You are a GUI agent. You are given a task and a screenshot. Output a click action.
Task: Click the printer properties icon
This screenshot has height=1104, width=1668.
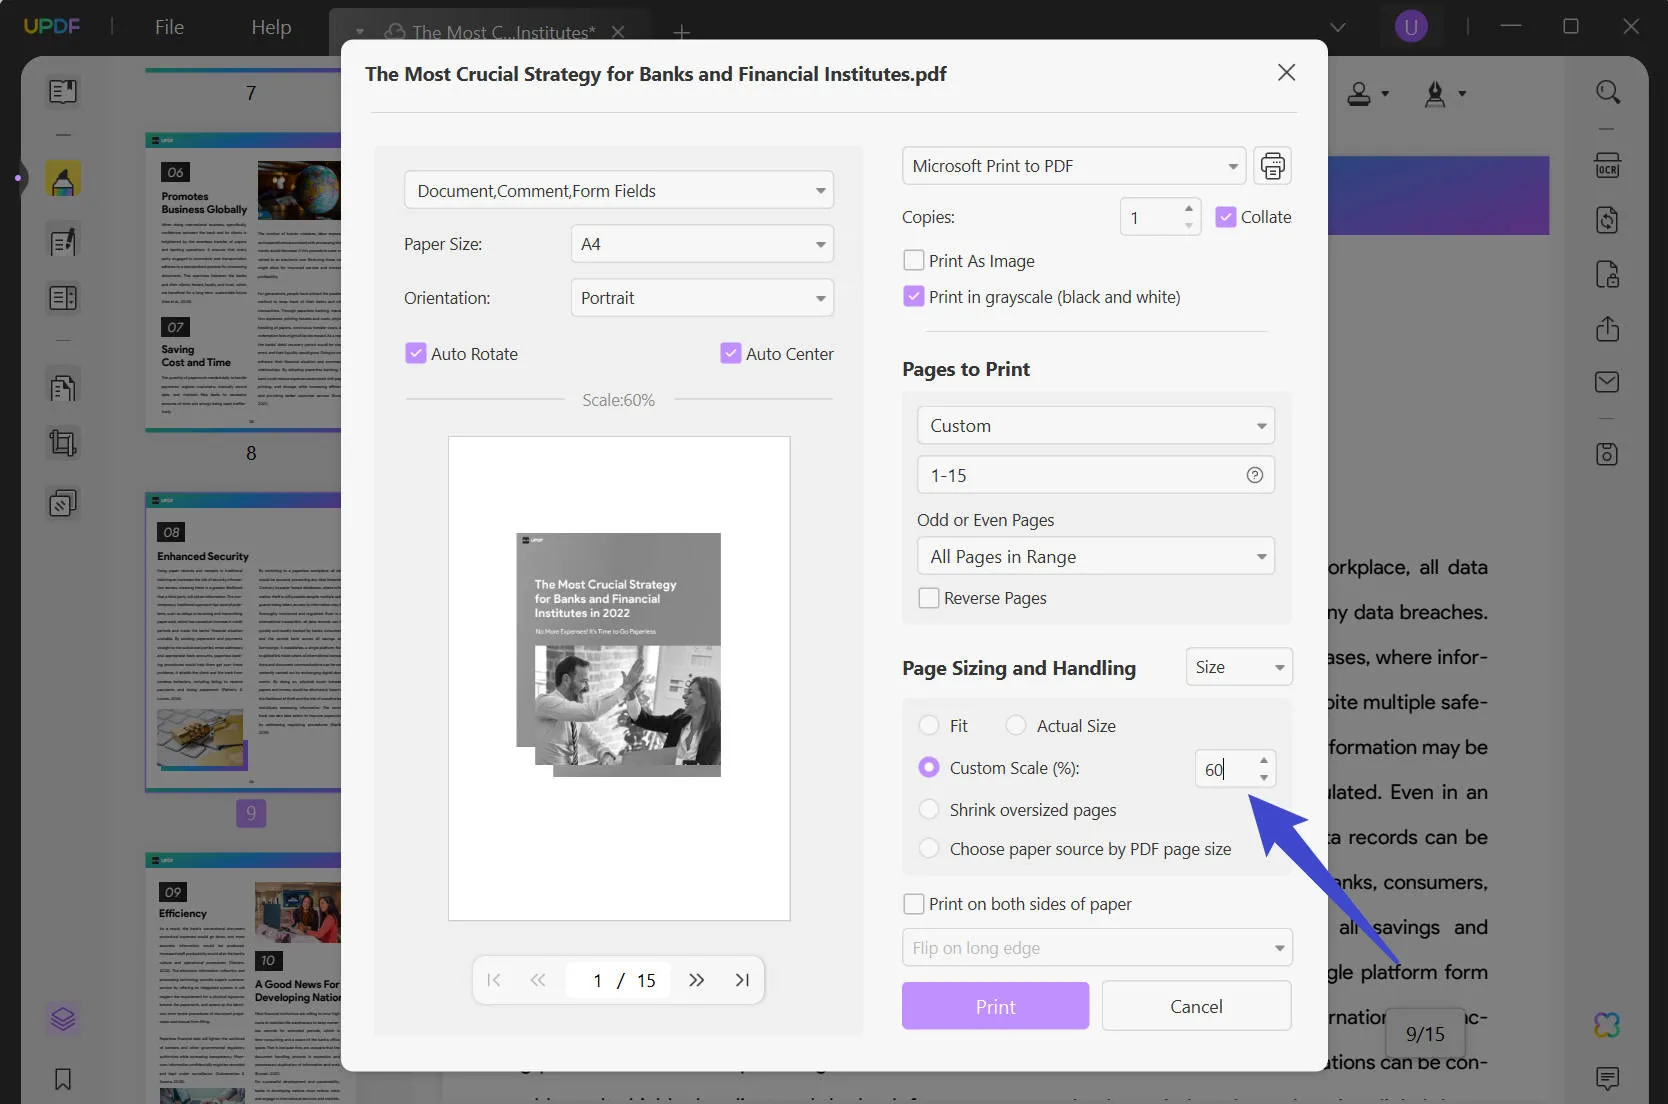(1272, 166)
